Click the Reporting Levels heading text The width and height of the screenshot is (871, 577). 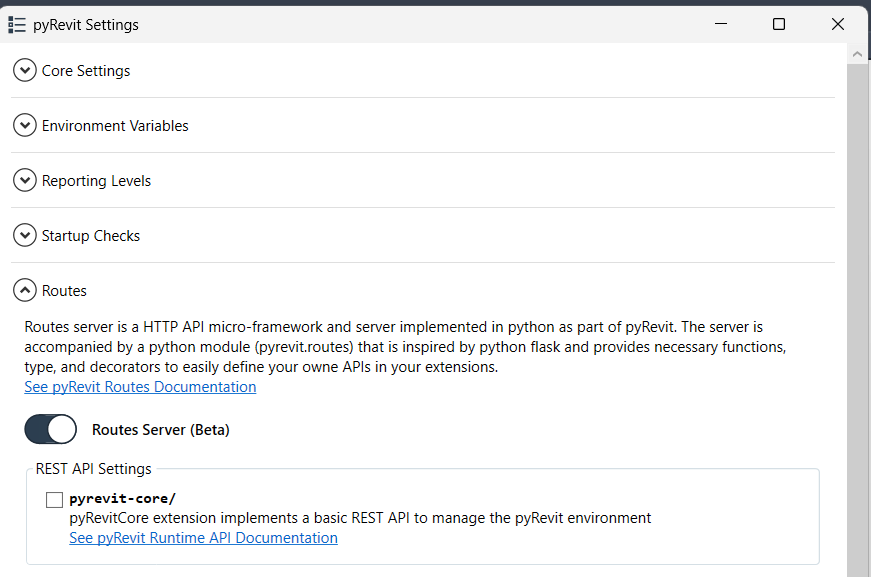pos(96,181)
